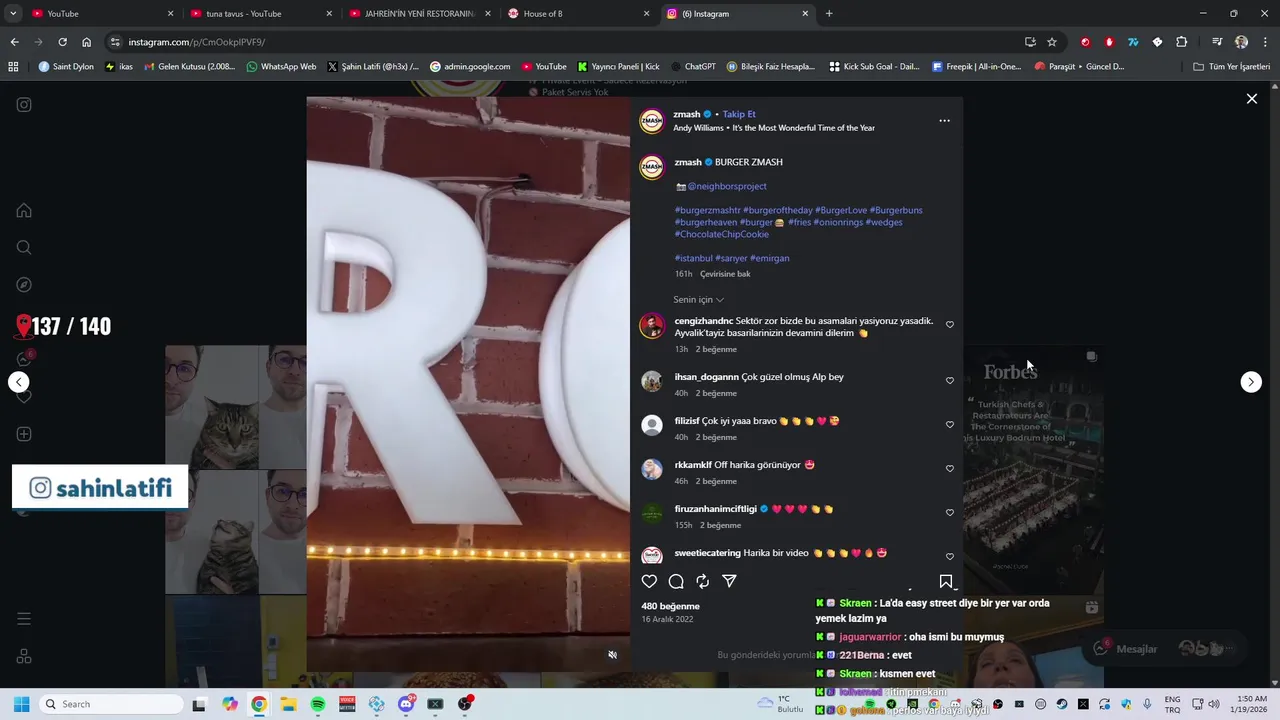Click 'Çevirisine bak' translation link
Image resolution: width=1280 pixels, height=720 pixels.
click(725, 274)
